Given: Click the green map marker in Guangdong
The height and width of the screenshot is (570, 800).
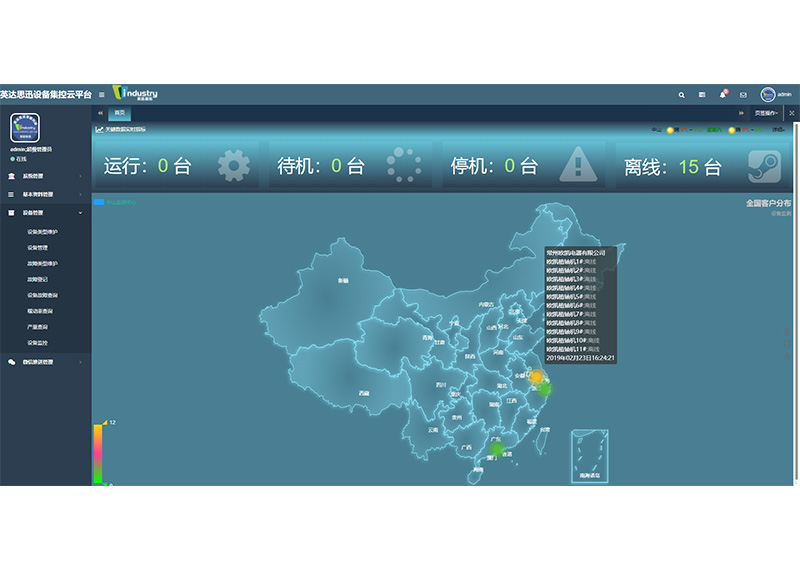Looking at the screenshot, I should (x=496, y=449).
